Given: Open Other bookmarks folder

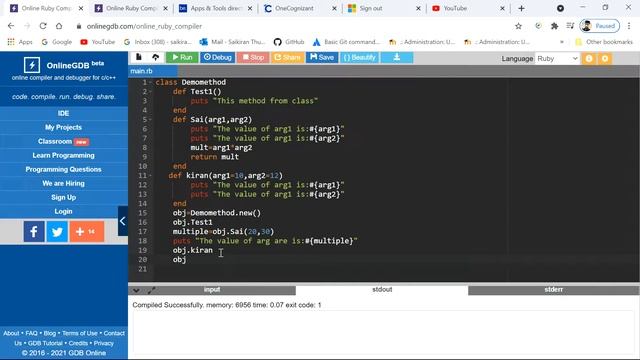Looking at the screenshot, I should click(604, 42).
